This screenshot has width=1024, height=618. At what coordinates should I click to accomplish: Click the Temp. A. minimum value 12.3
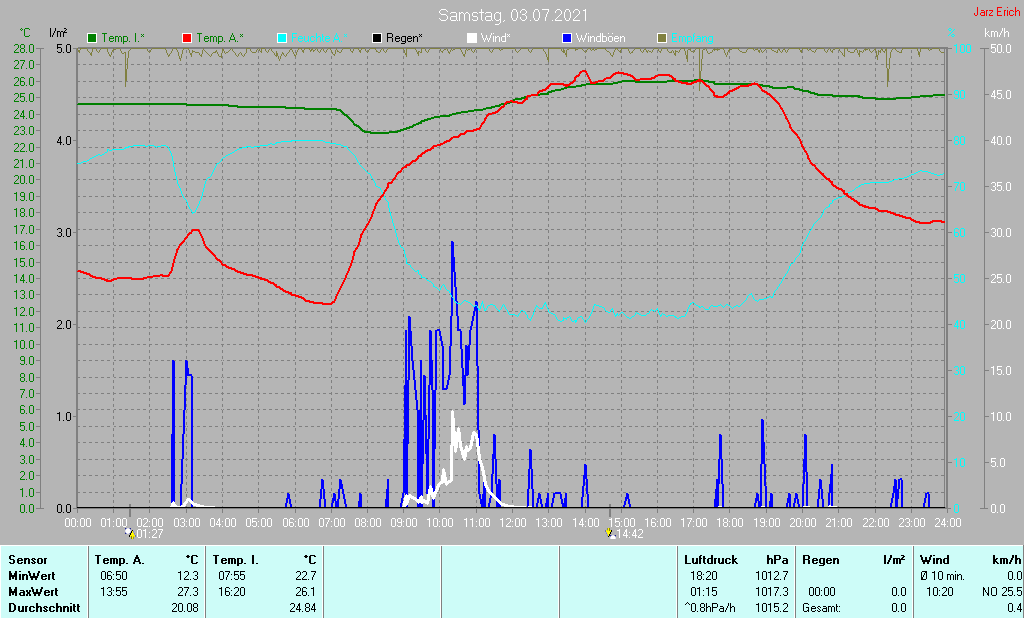tap(188, 576)
